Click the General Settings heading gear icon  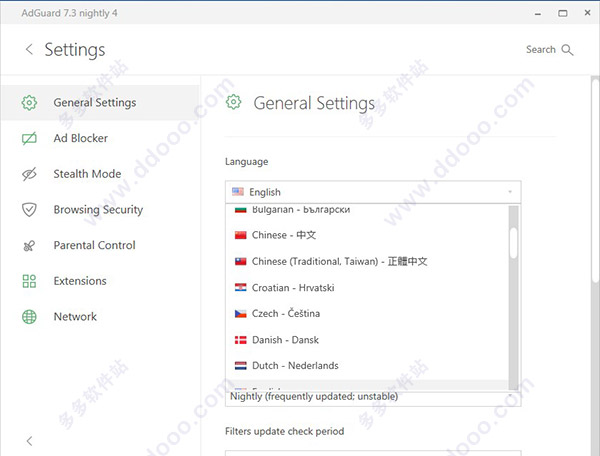(x=233, y=102)
